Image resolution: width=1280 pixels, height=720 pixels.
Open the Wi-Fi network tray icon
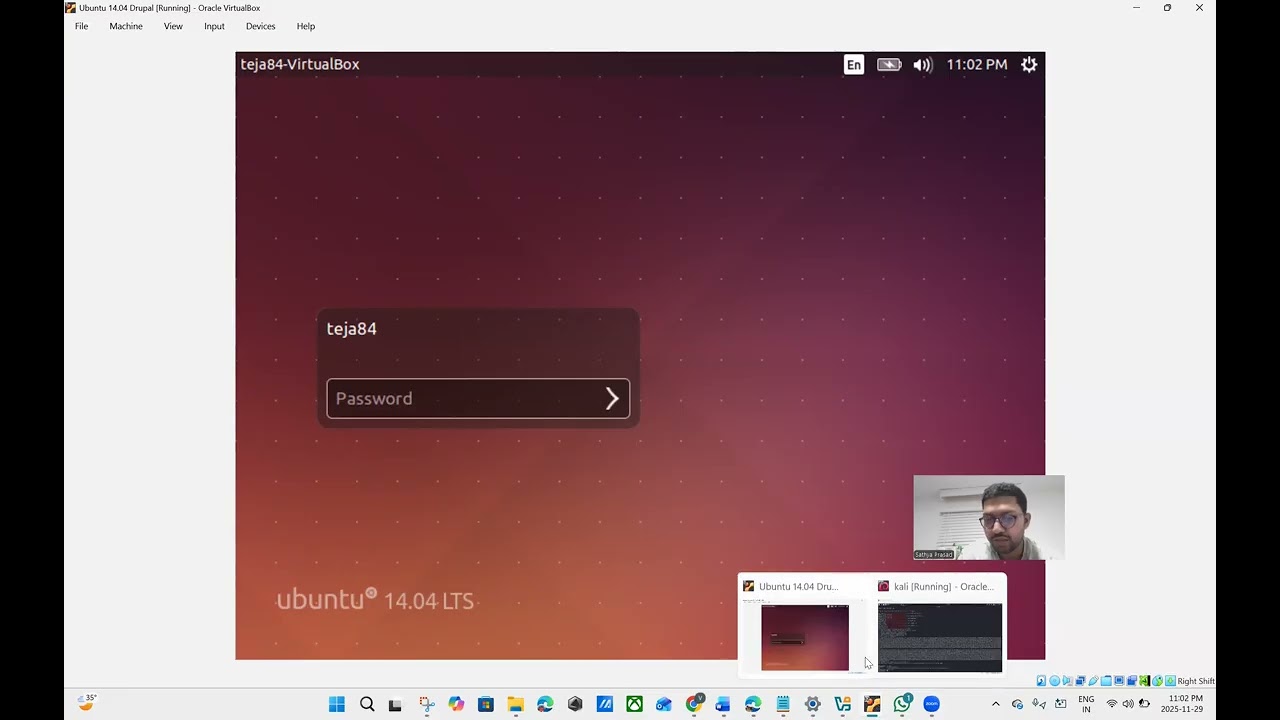(1111, 704)
